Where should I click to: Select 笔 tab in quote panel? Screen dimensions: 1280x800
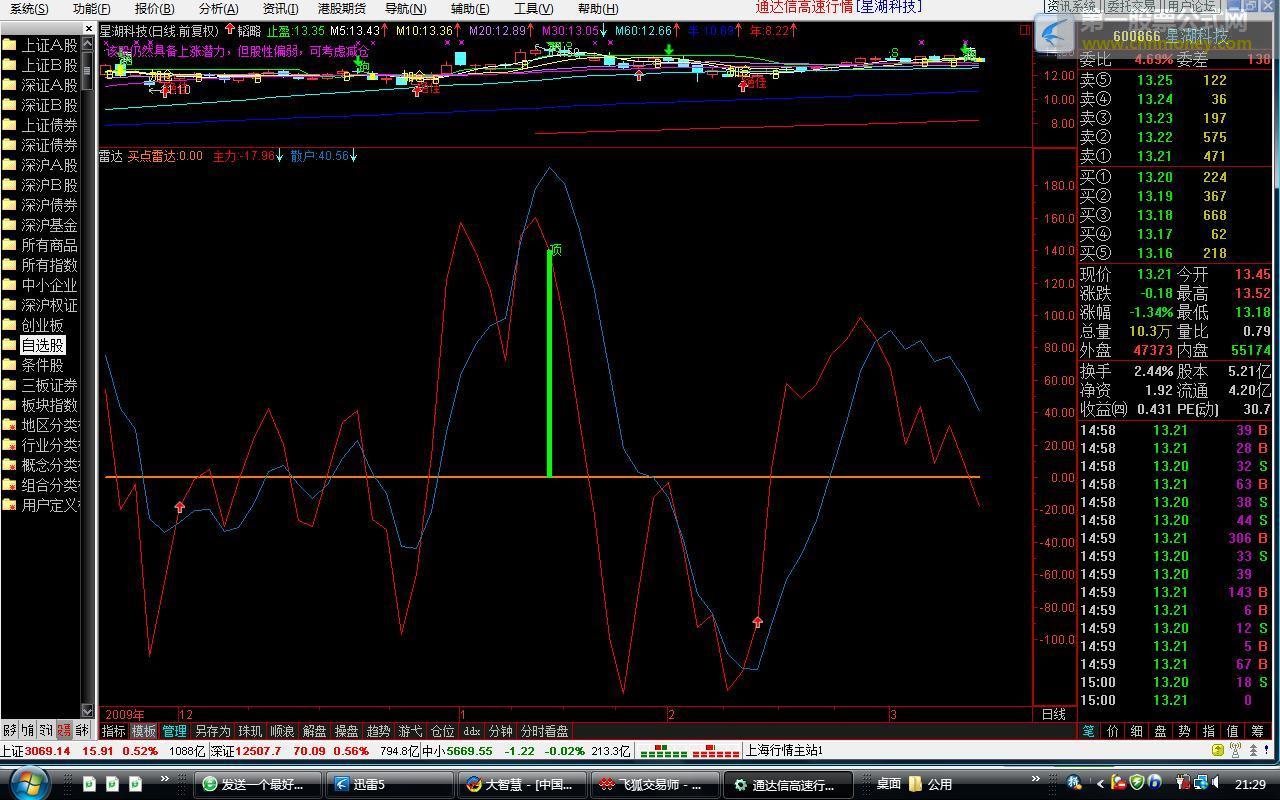pyautogui.click(x=1088, y=731)
